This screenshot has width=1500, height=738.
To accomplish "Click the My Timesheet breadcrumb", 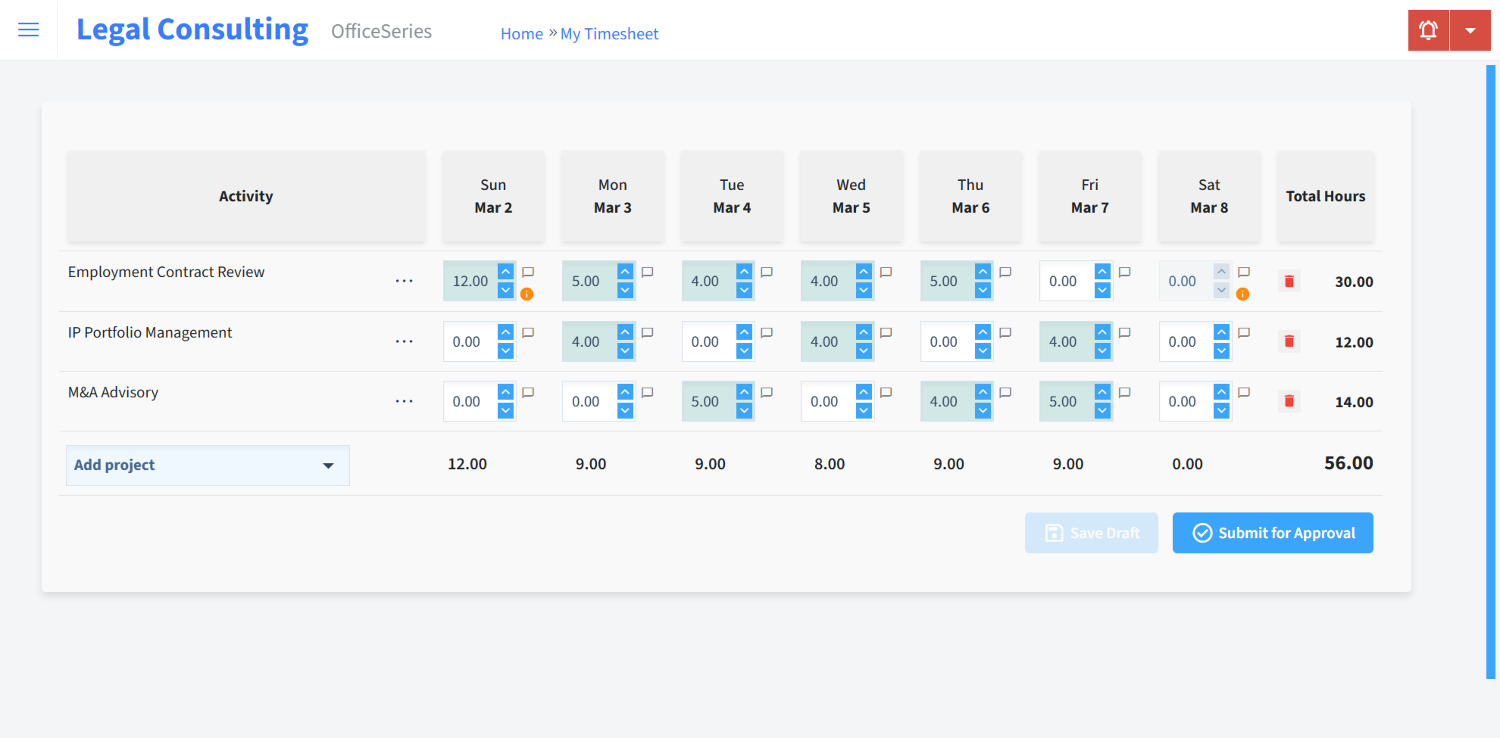I will 609,33.
